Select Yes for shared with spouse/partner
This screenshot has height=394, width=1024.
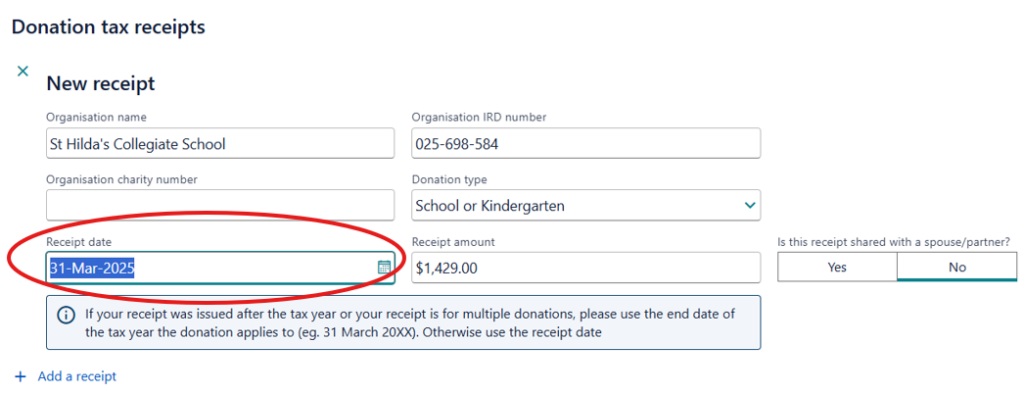pyautogui.click(x=837, y=267)
